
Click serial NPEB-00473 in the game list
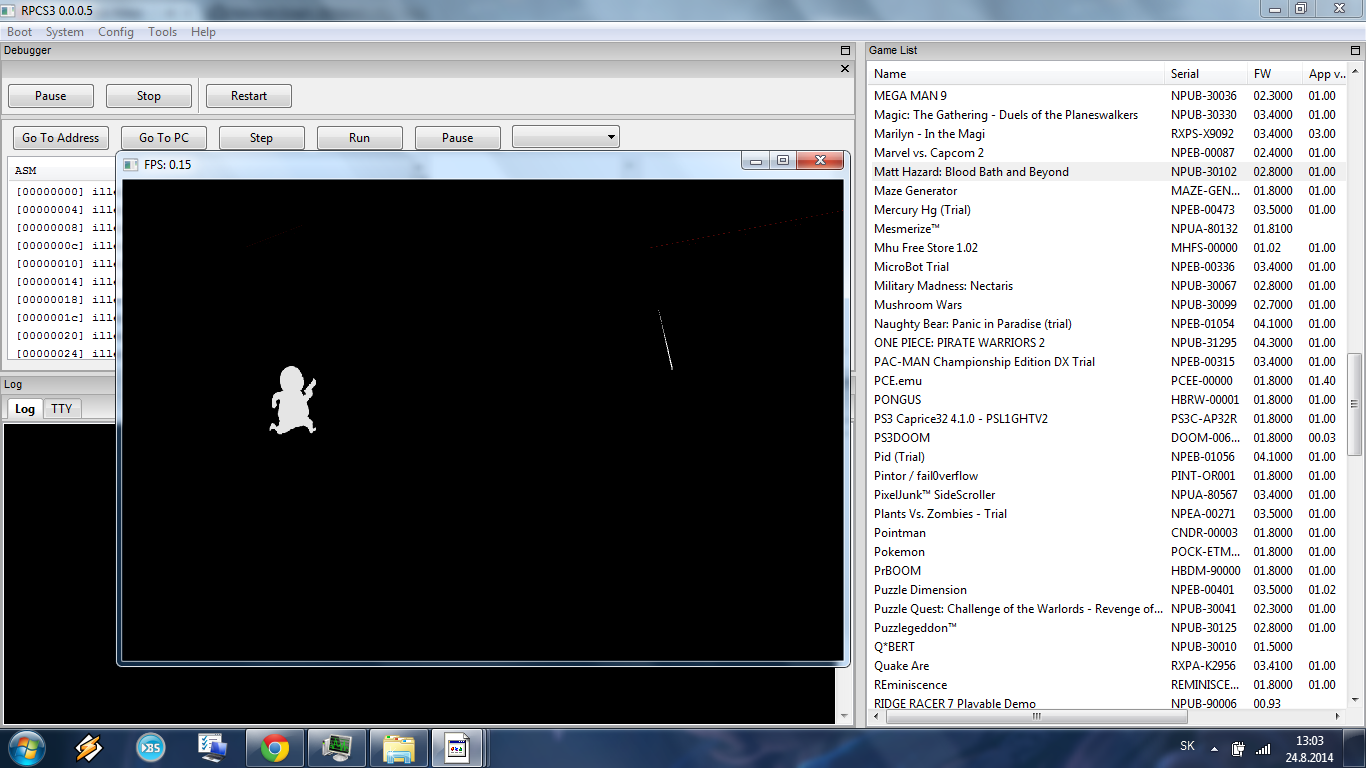point(1203,210)
